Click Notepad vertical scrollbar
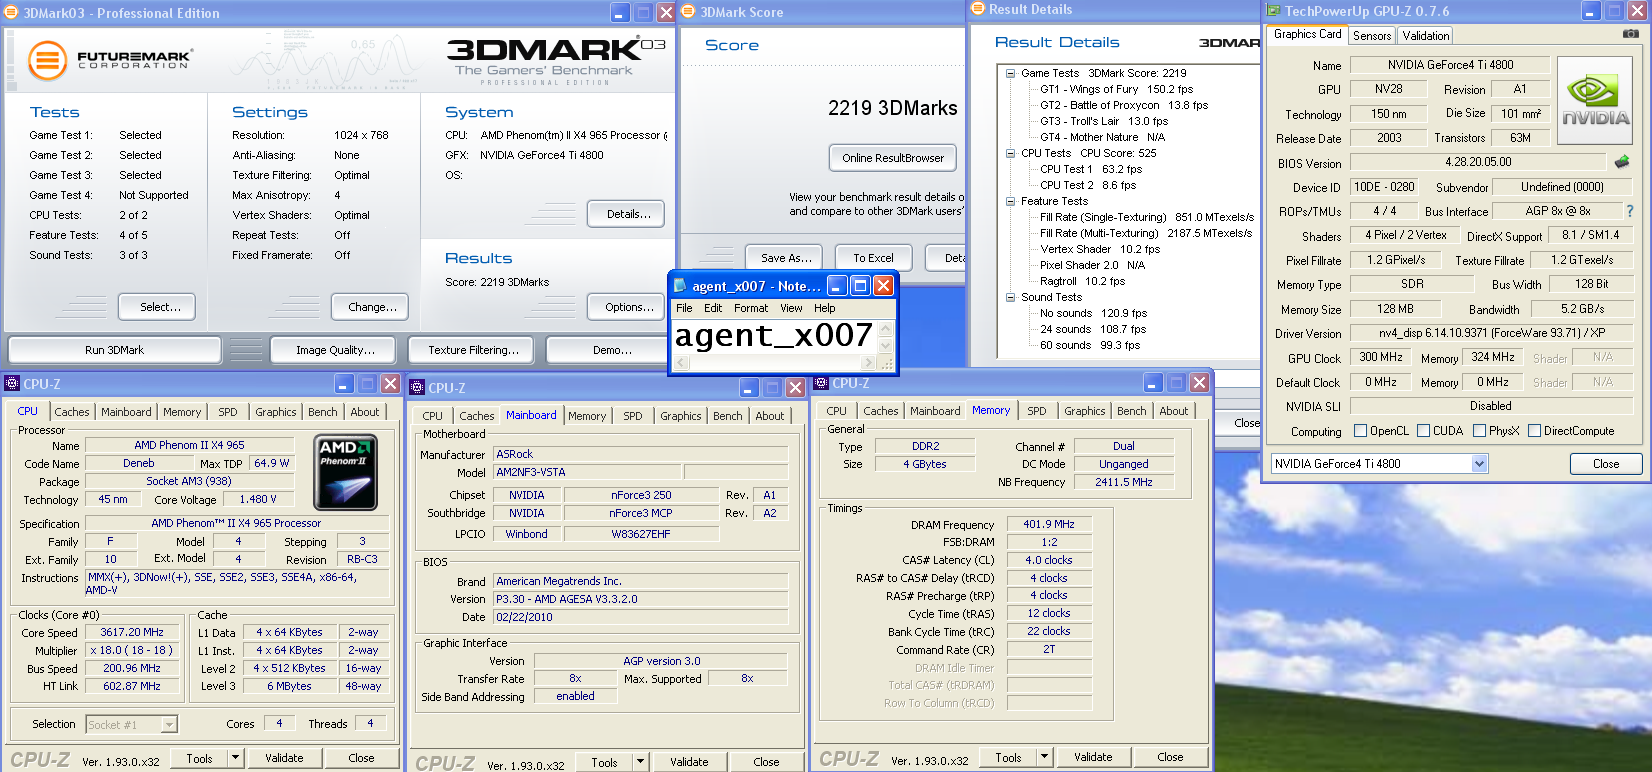1652x772 pixels. pos(885,337)
